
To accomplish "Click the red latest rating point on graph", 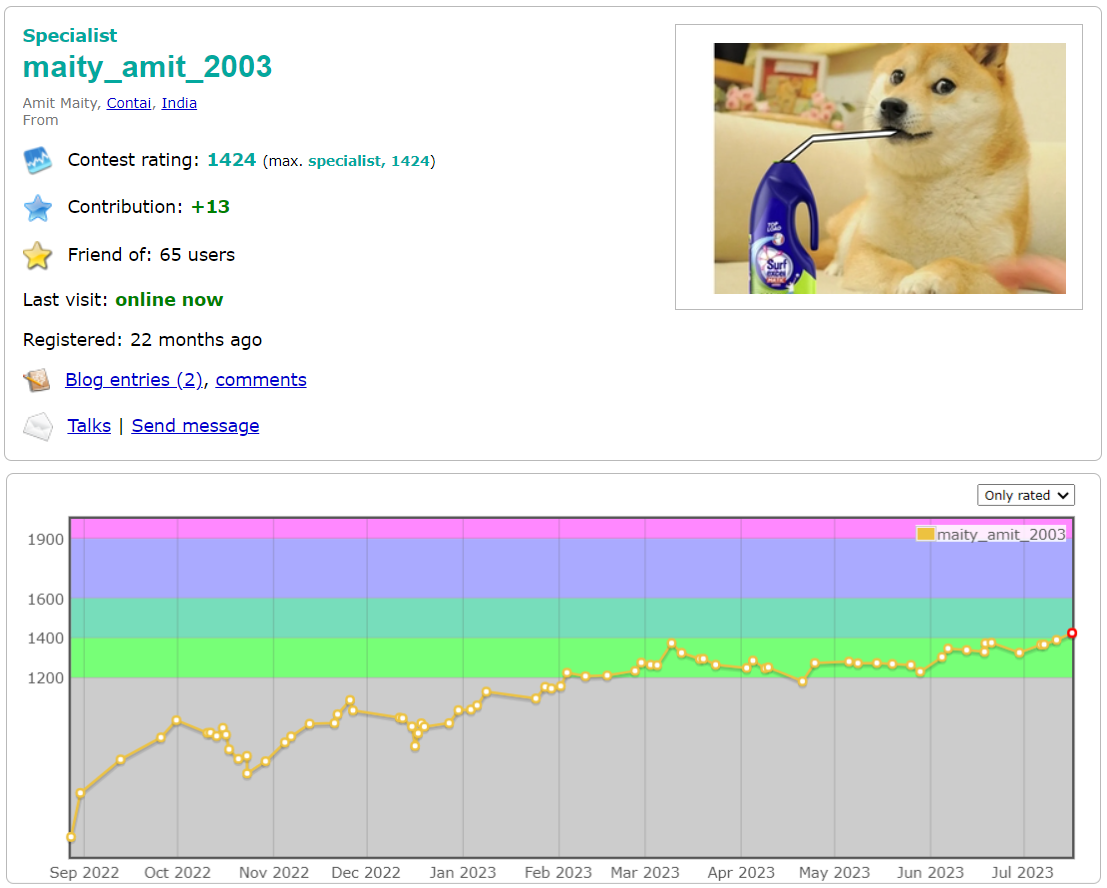I will (1071, 633).
